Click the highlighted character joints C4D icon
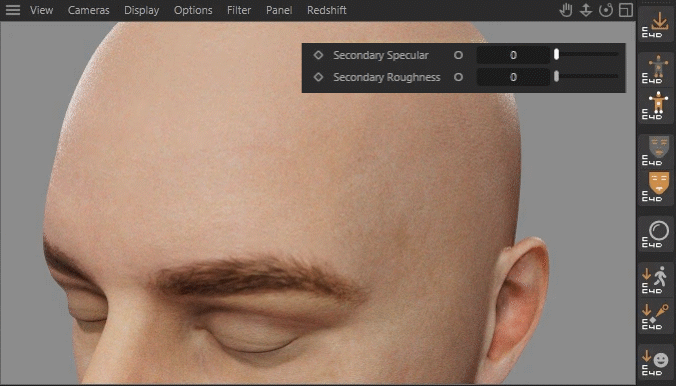676x386 pixels. 656,105
